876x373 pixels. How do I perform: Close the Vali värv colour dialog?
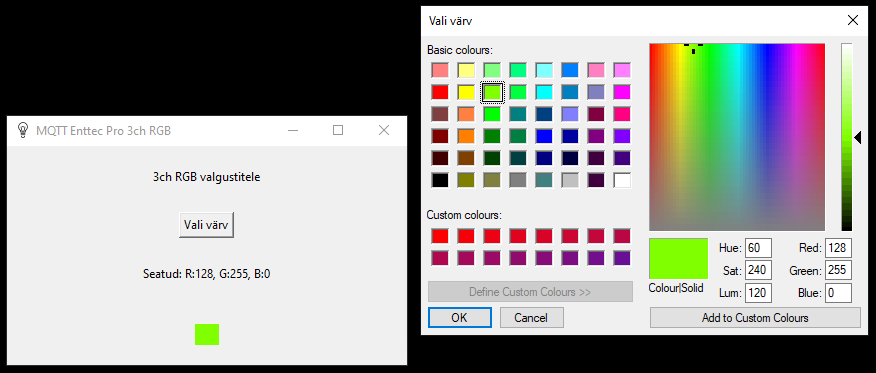coord(853,21)
